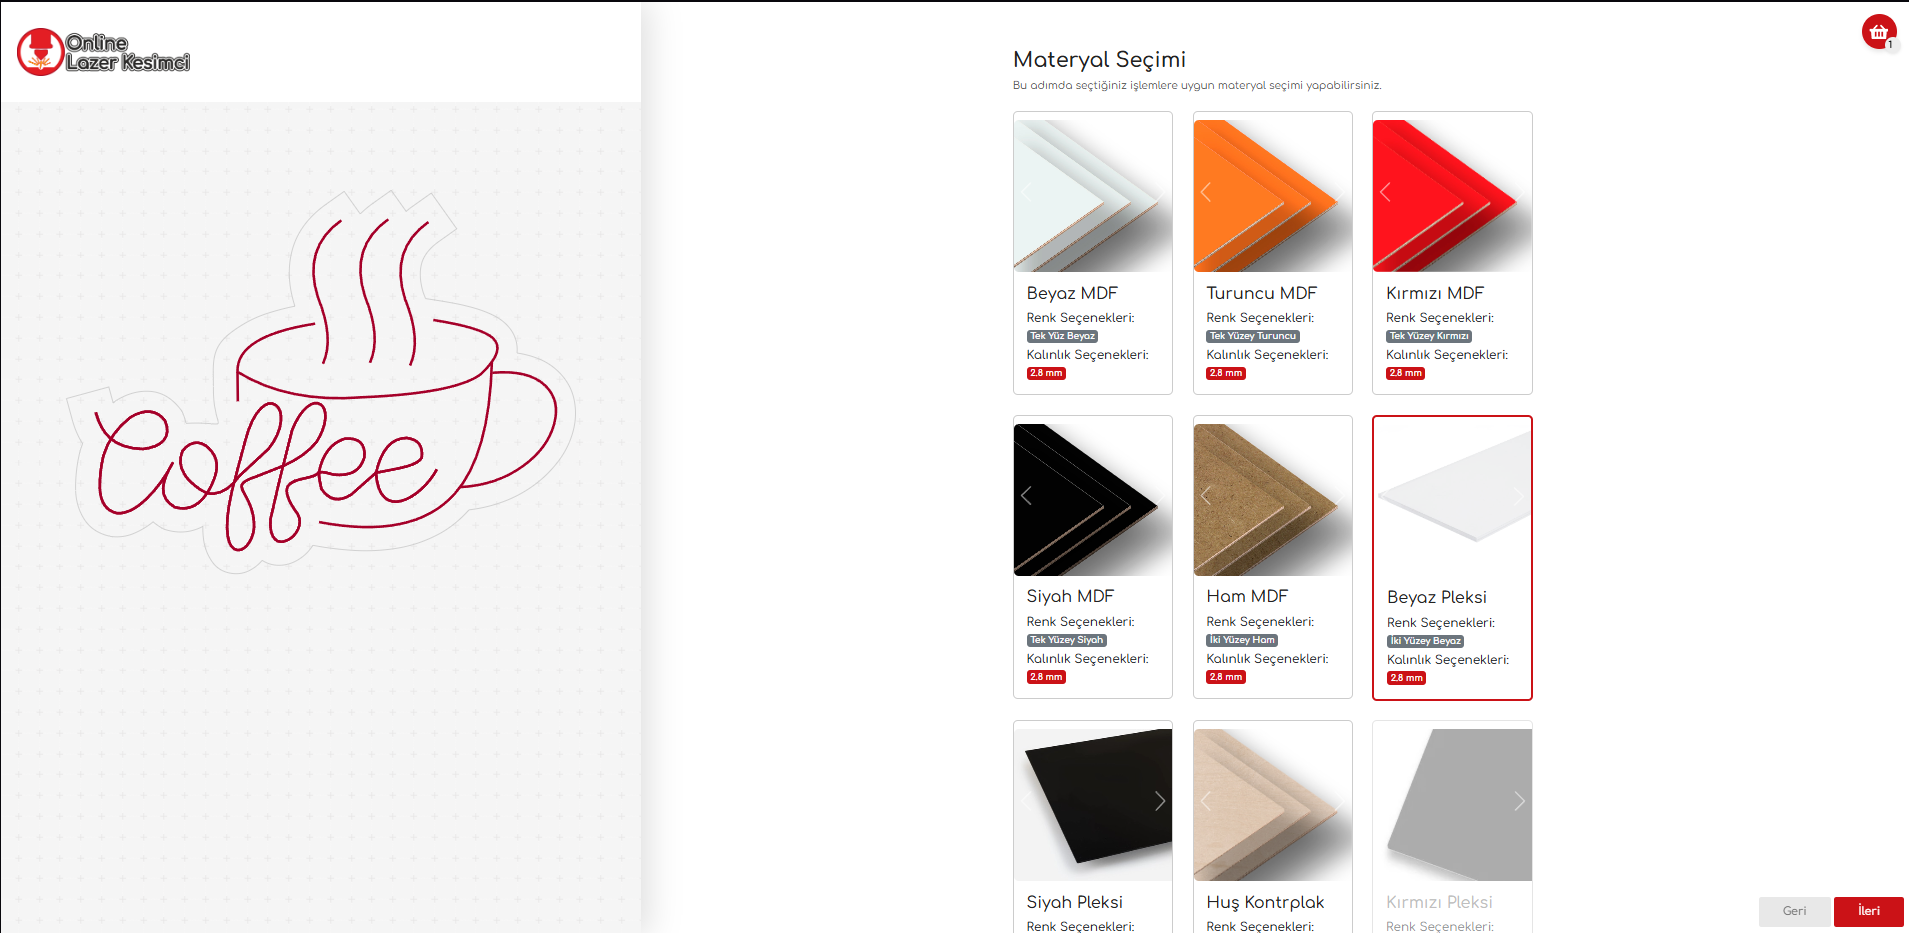Choose 2.8 mm thickness under Siyah MDF

point(1046,677)
